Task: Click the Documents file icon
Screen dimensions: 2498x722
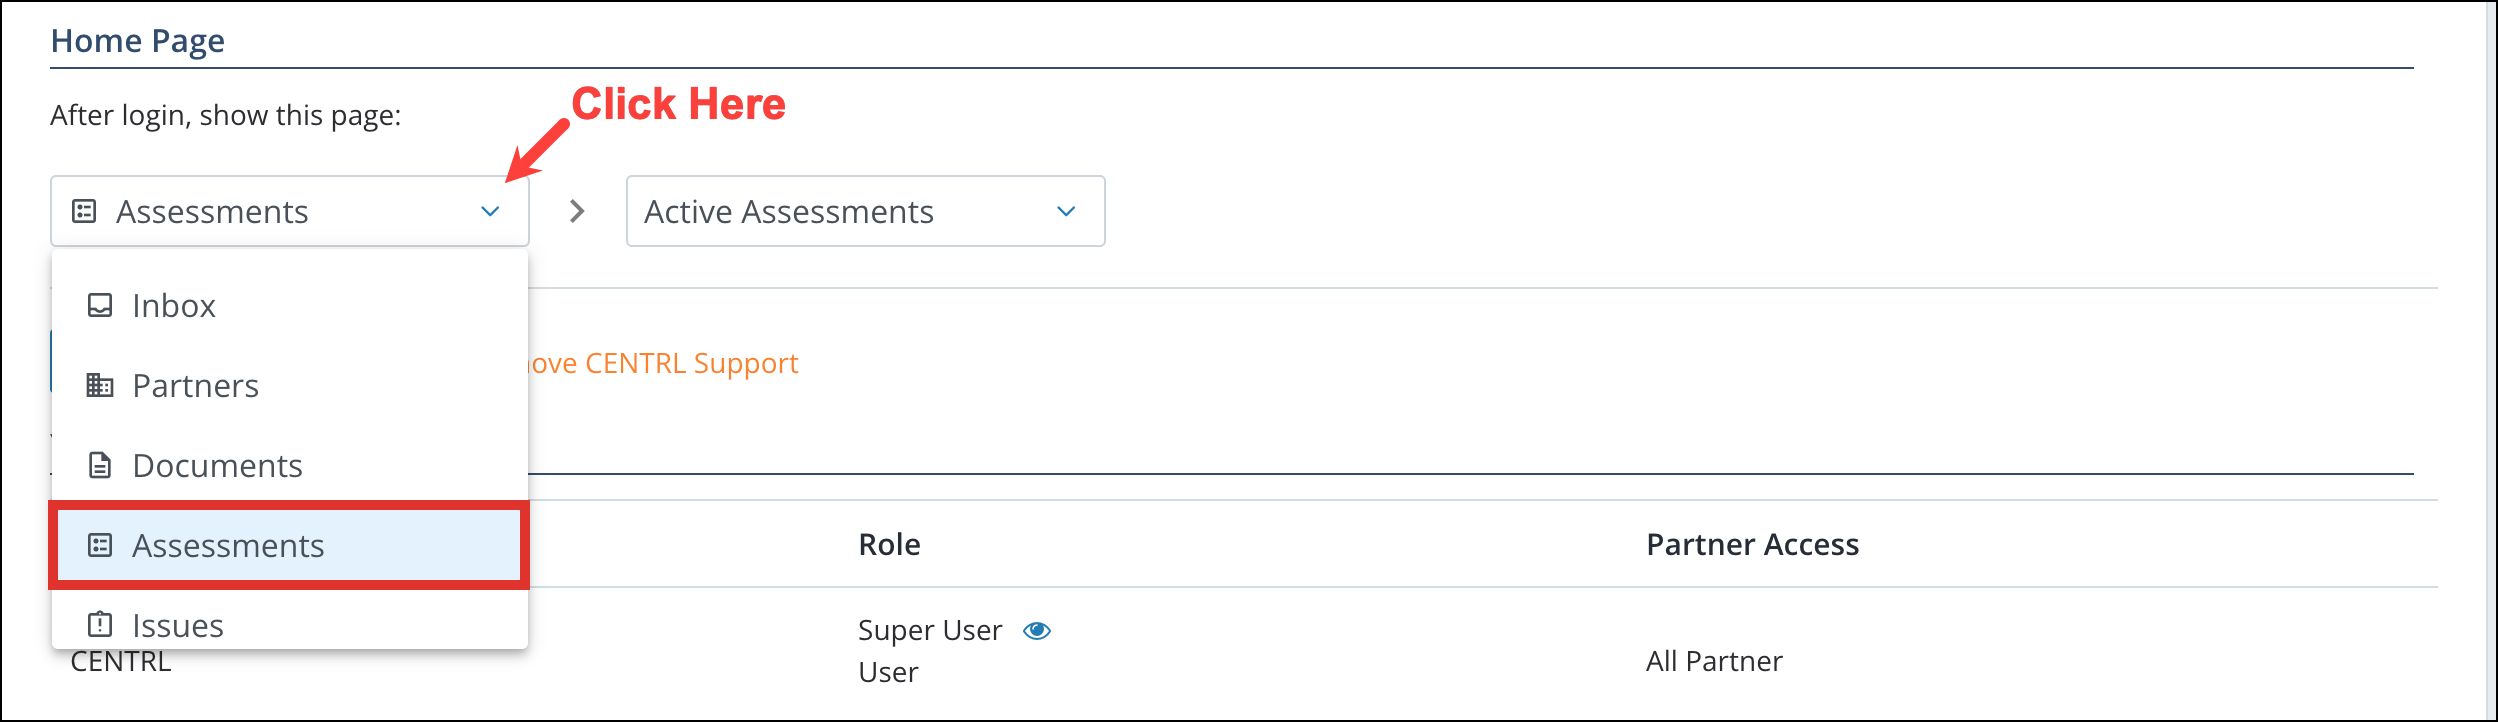Action: pos(99,465)
